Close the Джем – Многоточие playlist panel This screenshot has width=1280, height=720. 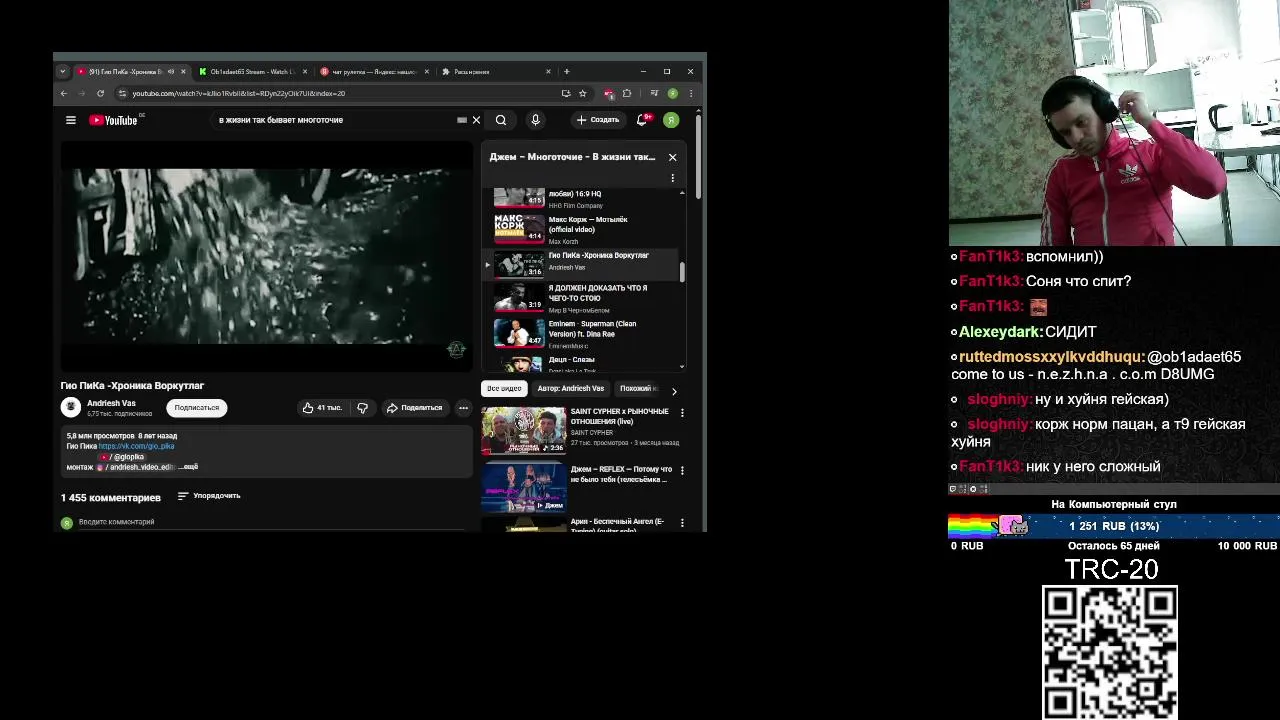672,157
